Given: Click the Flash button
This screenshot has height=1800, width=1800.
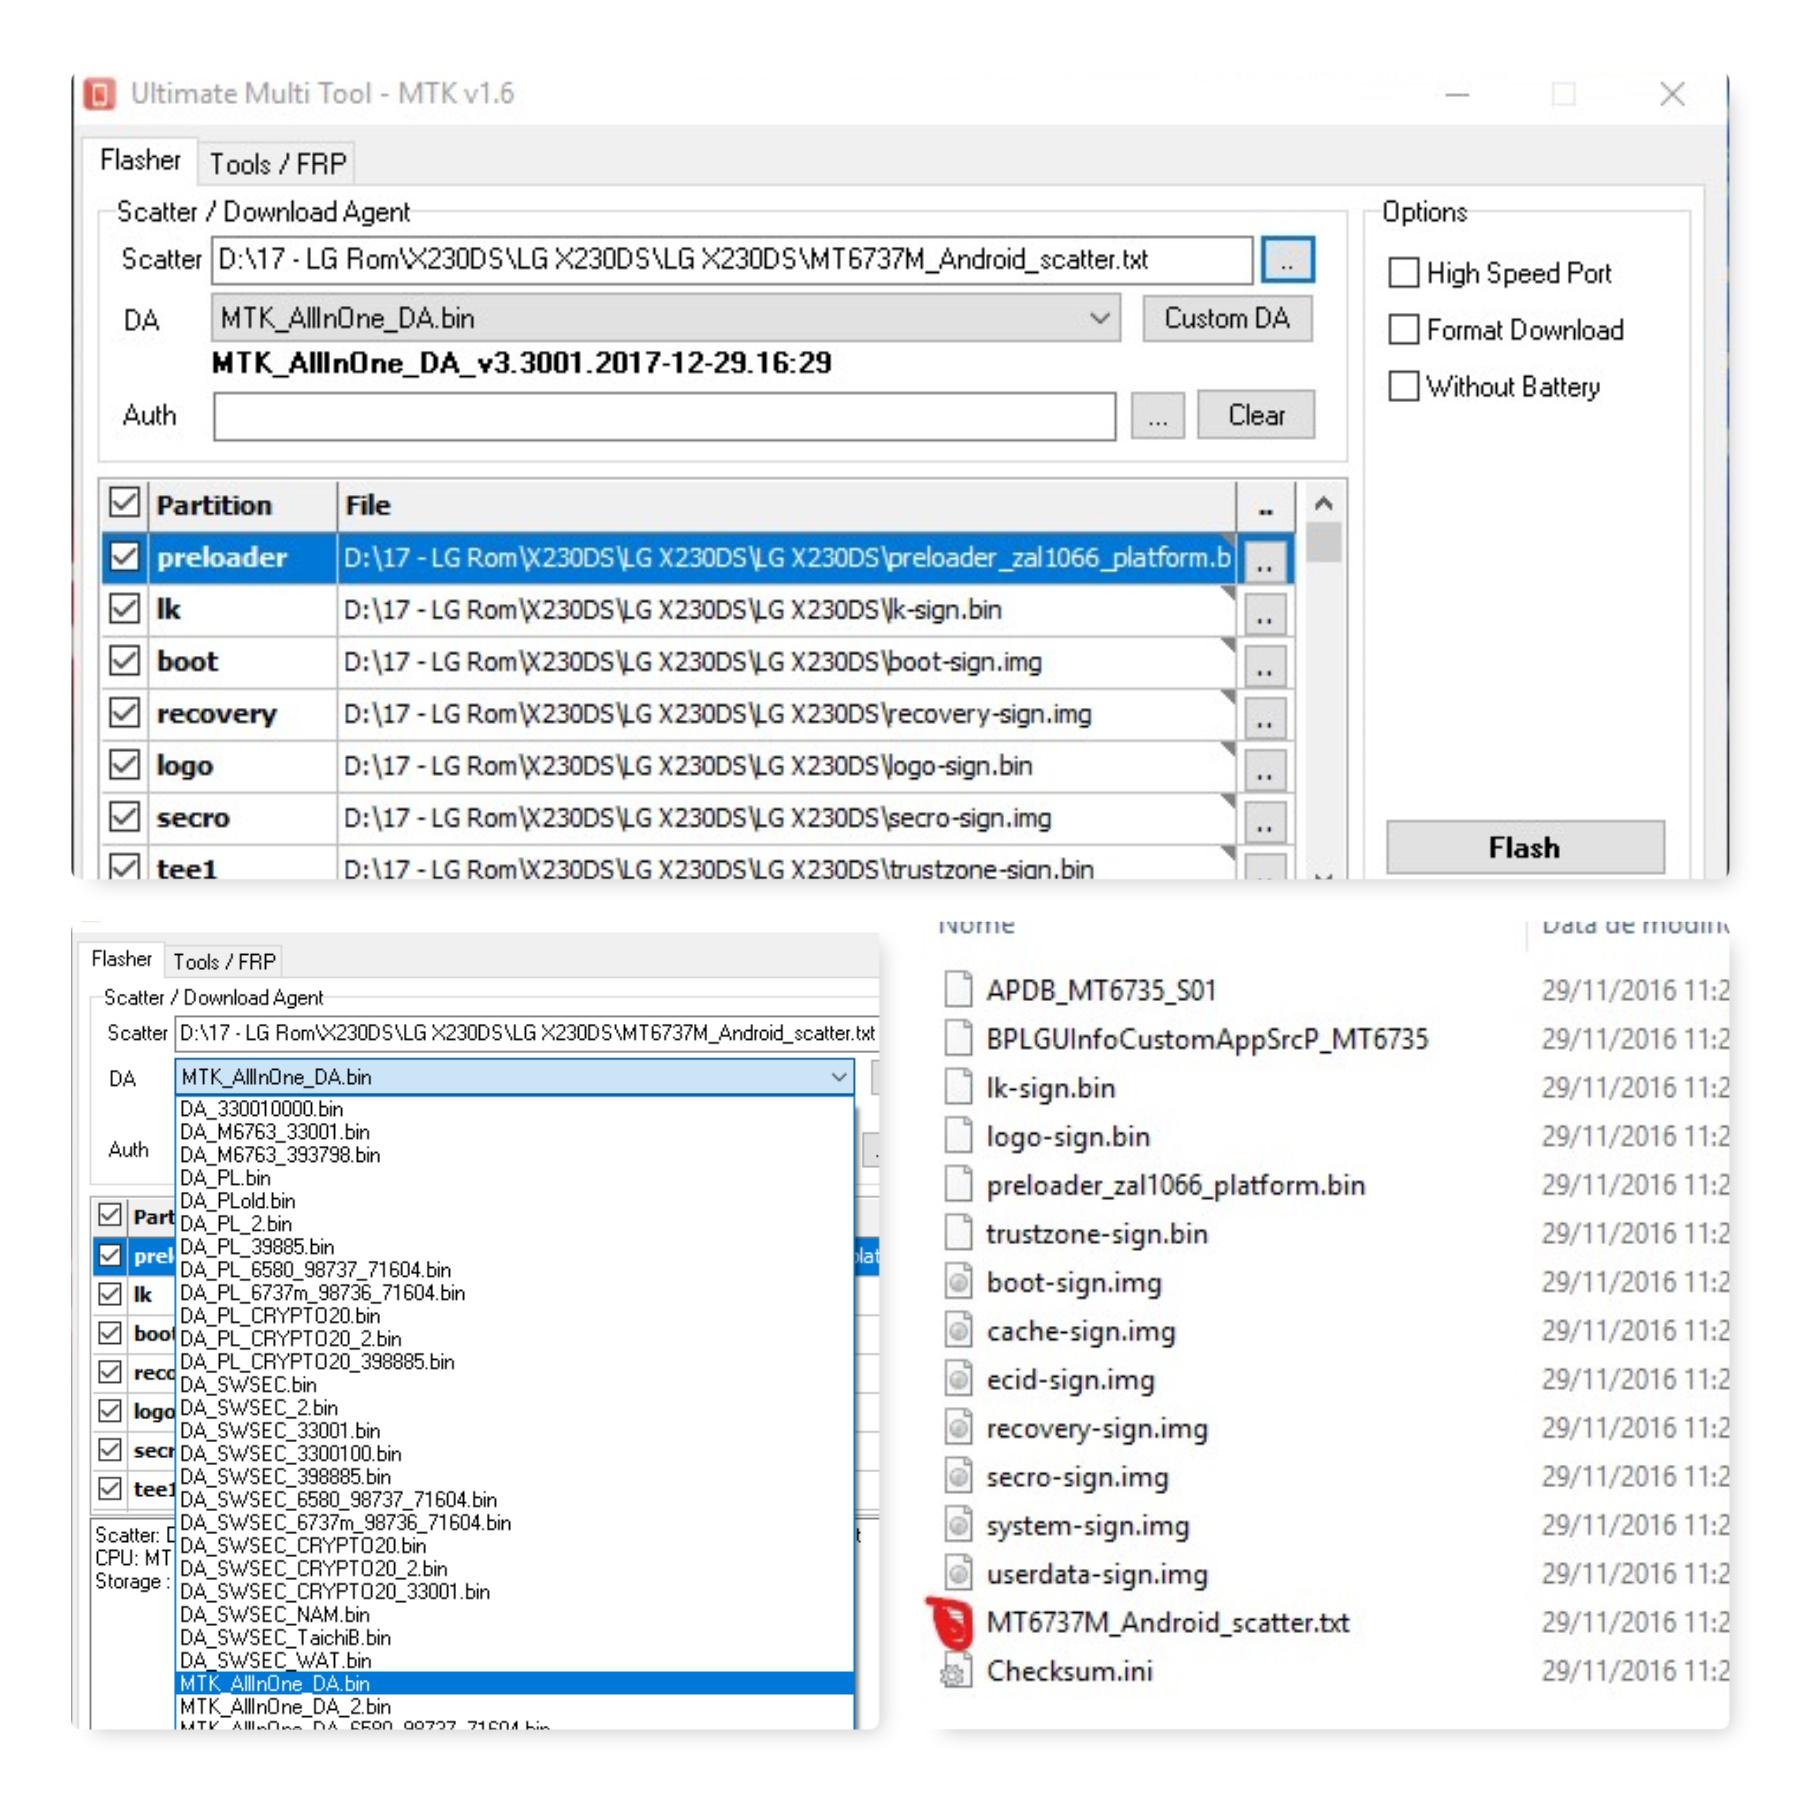Looking at the screenshot, I should (1524, 847).
